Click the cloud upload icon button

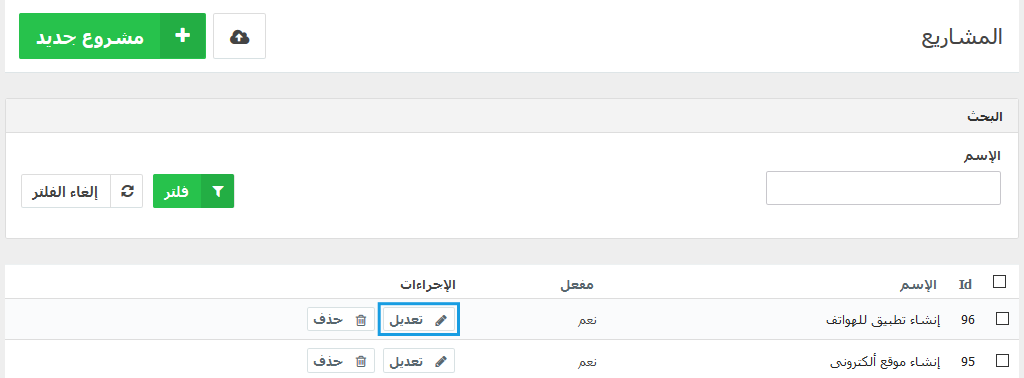pyautogui.click(x=240, y=37)
